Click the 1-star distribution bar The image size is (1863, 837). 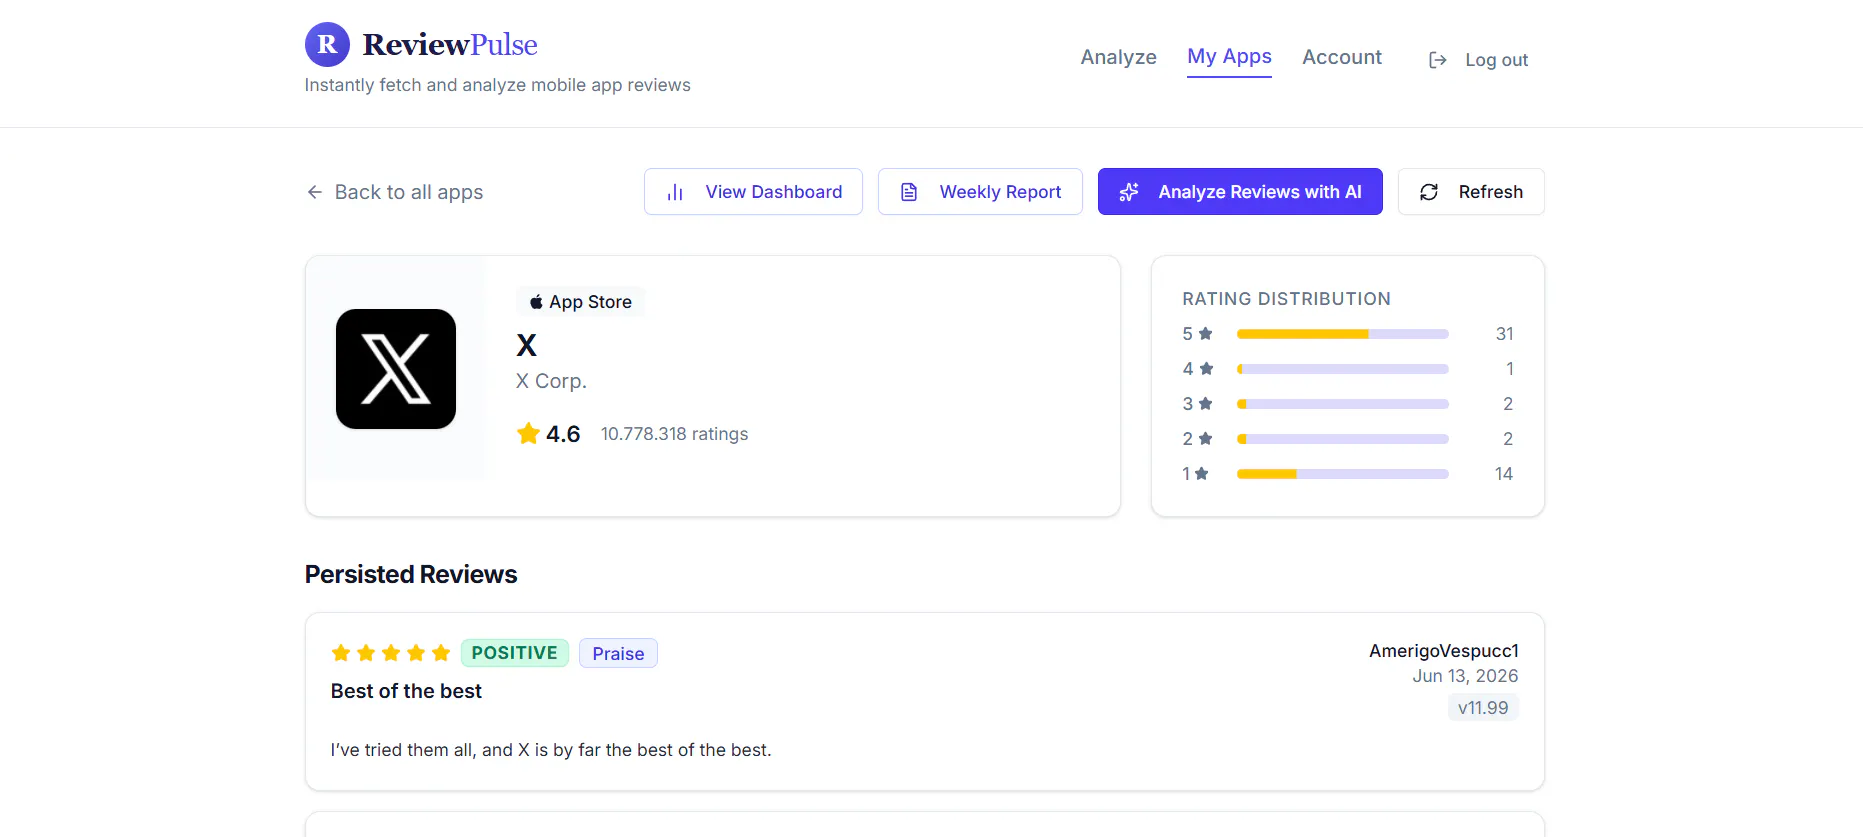pos(1342,474)
